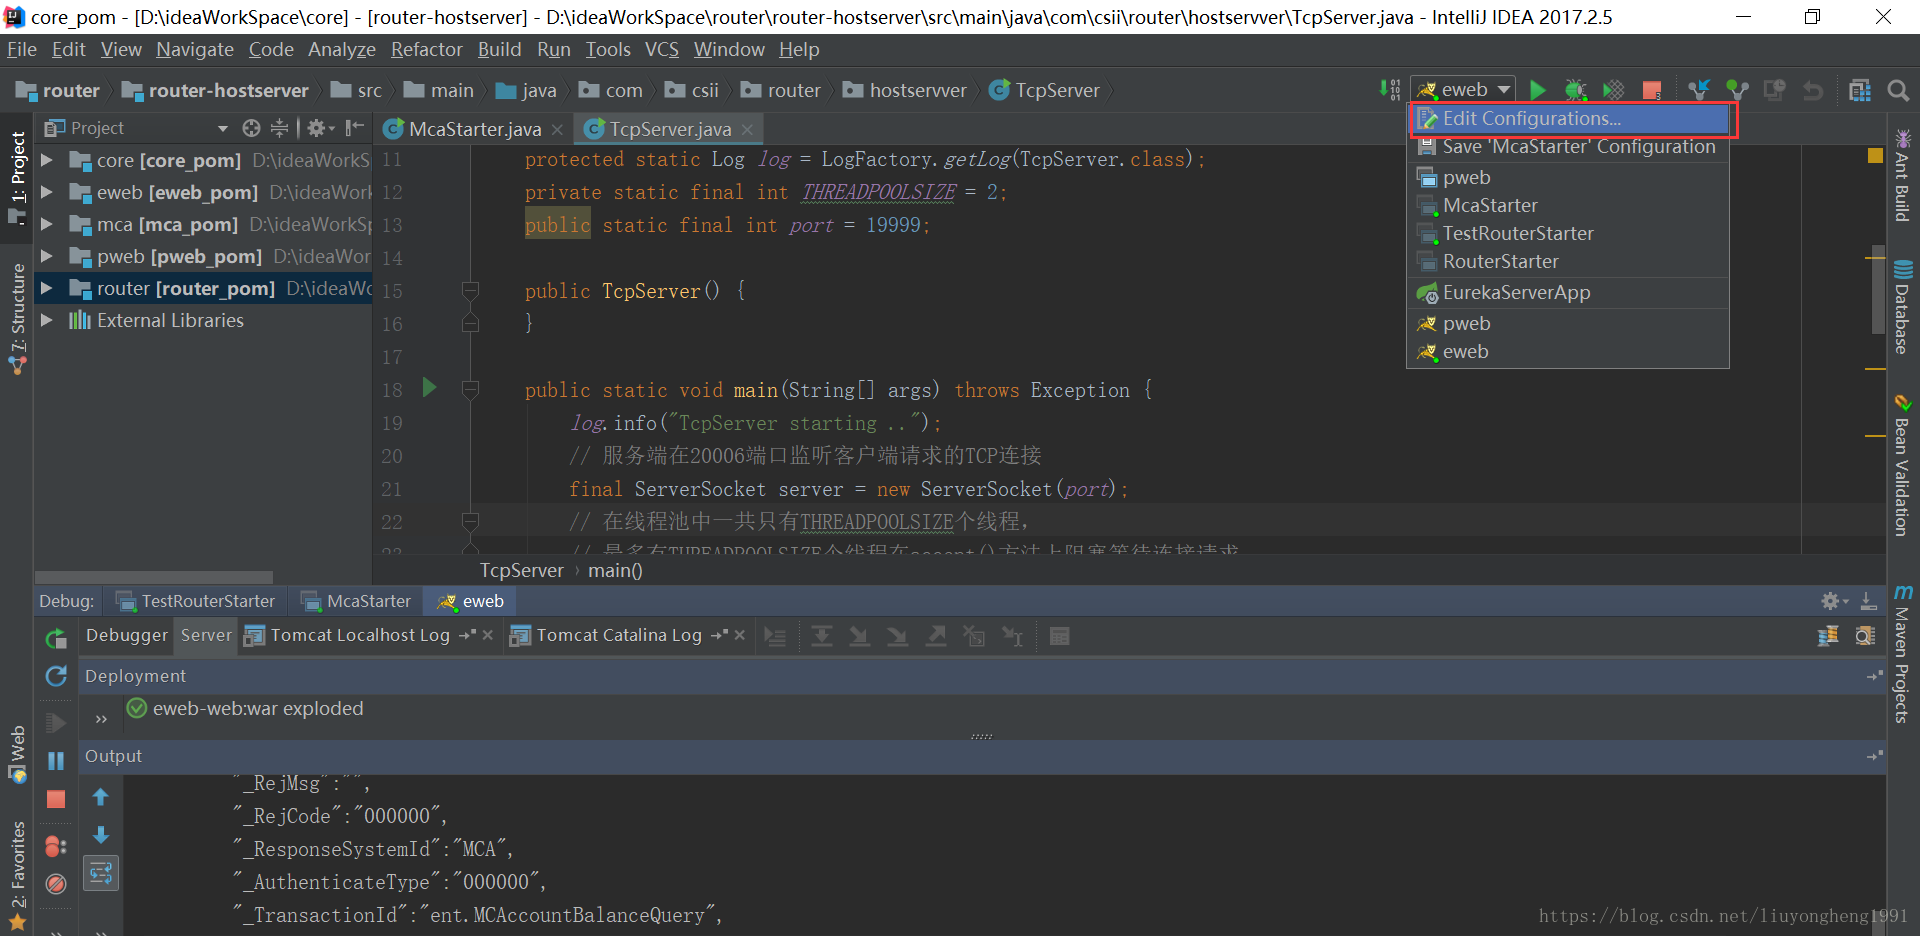This screenshot has height=936, width=1920.
Task: Expand External Libraries node
Action: coord(46,320)
